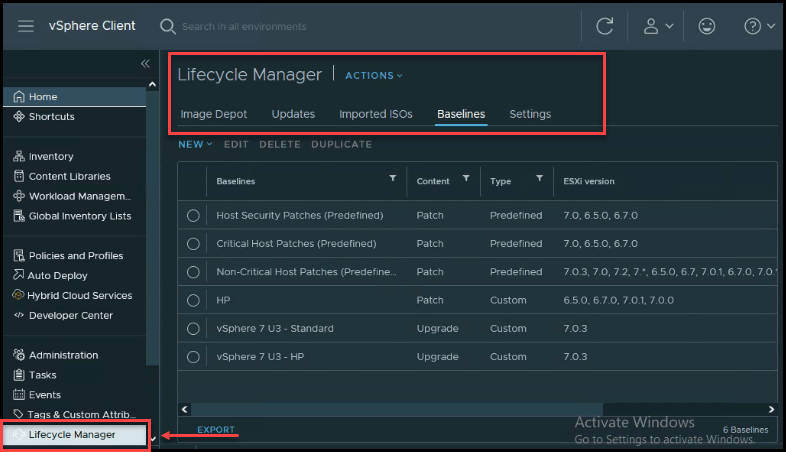Image resolution: width=786 pixels, height=452 pixels.
Task: Click the Auto Deploy icon
Action: click(x=19, y=275)
